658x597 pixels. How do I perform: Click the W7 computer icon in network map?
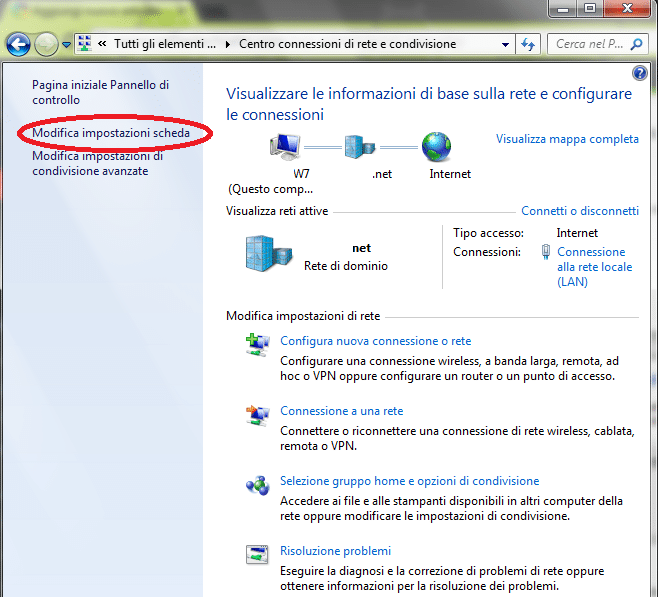(285, 147)
